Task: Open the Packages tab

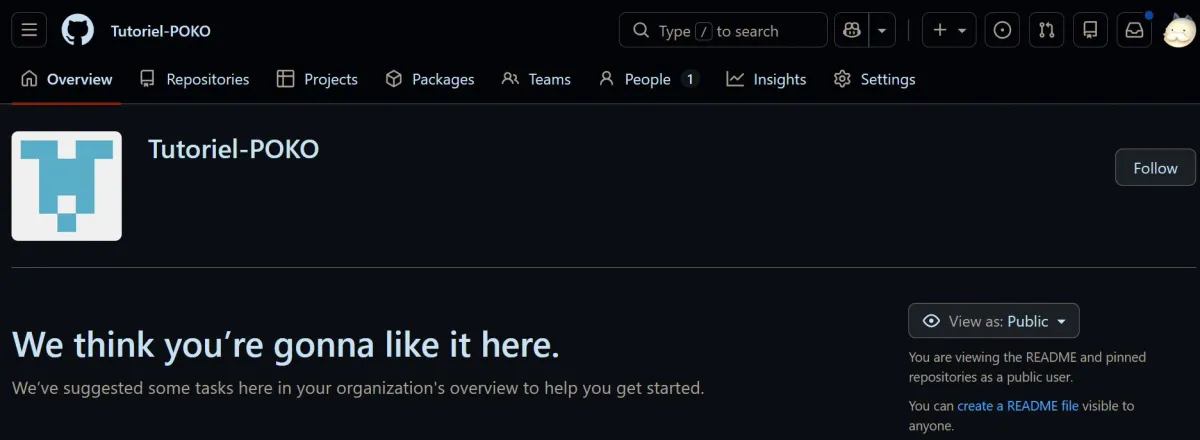Action: pos(430,79)
